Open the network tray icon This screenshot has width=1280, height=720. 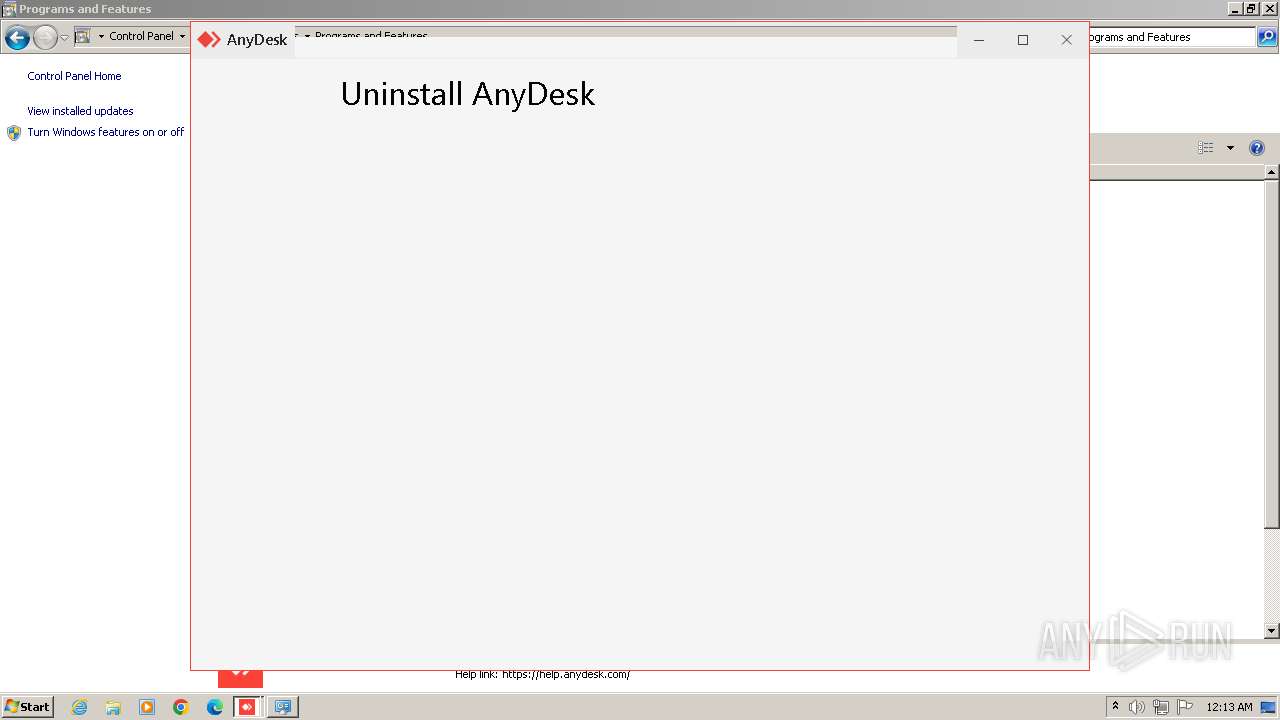[x=1161, y=707]
